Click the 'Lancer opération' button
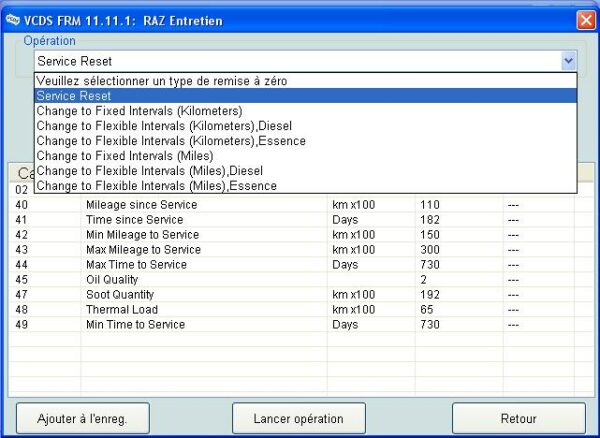The image size is (600, 438). [x=298, y=418]
